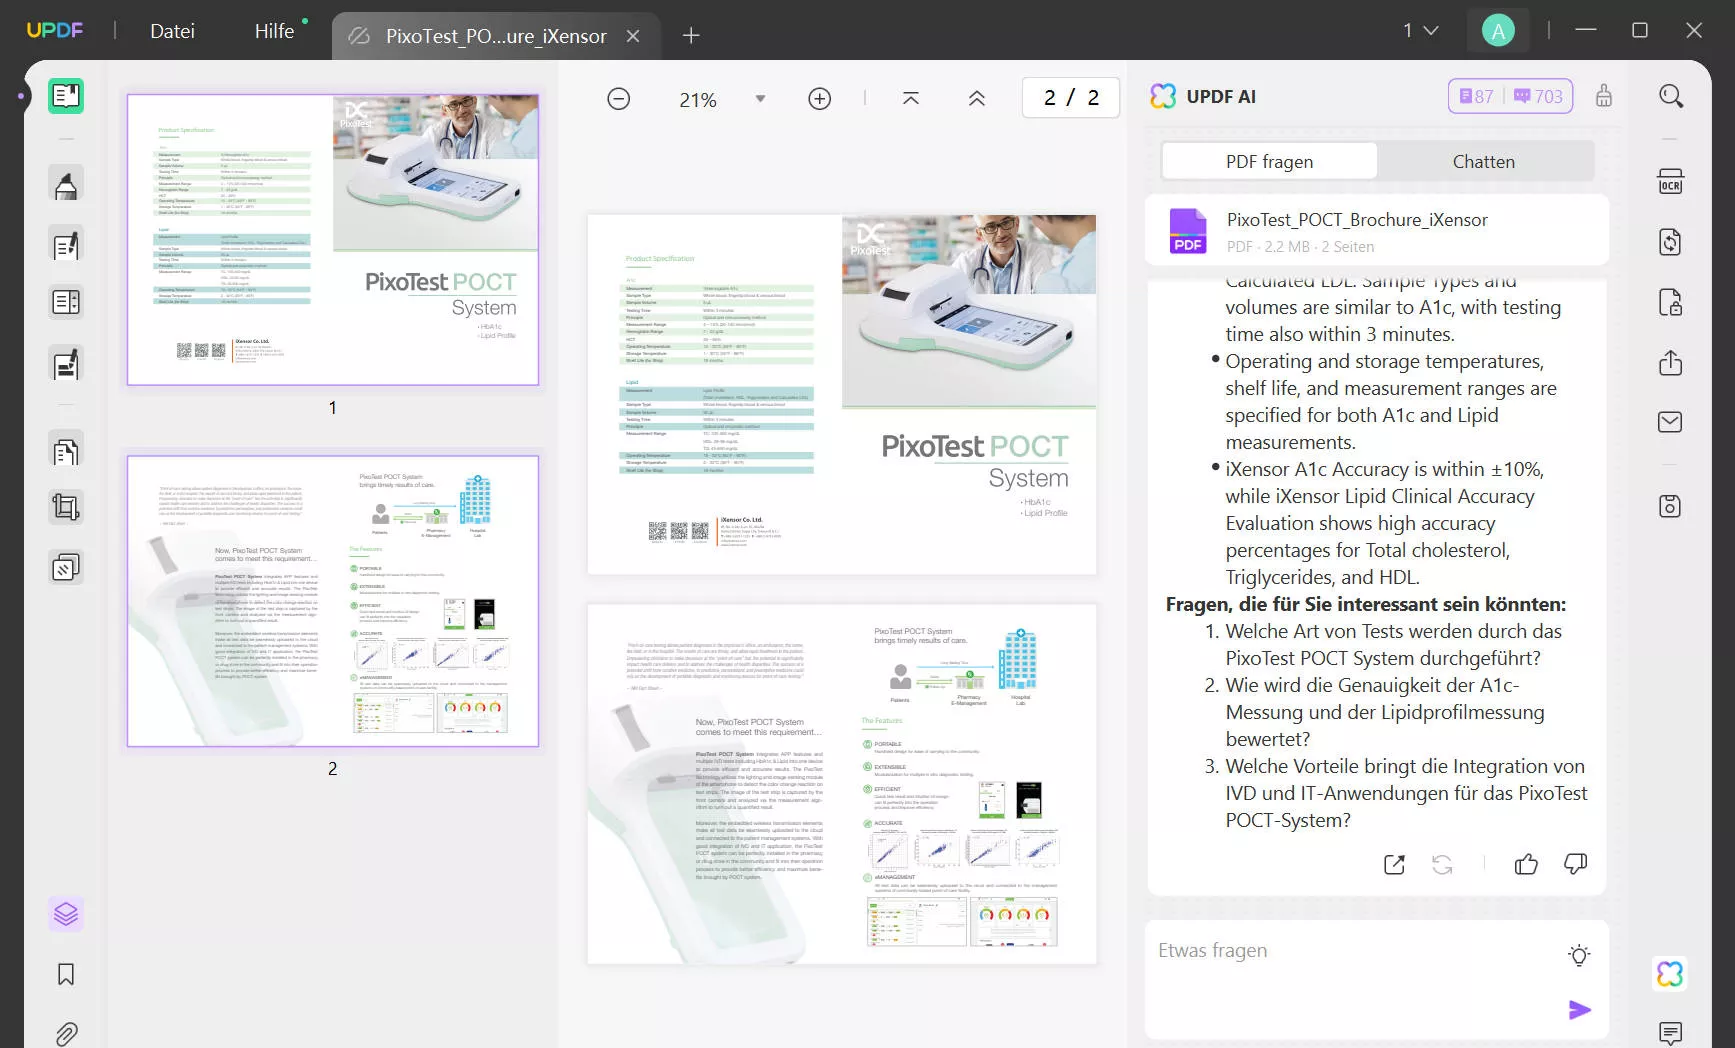The height and width of the screenshot is (1048, 1735).
Task: Close the PixoTest document tab
Action: (x=633, y=36)
